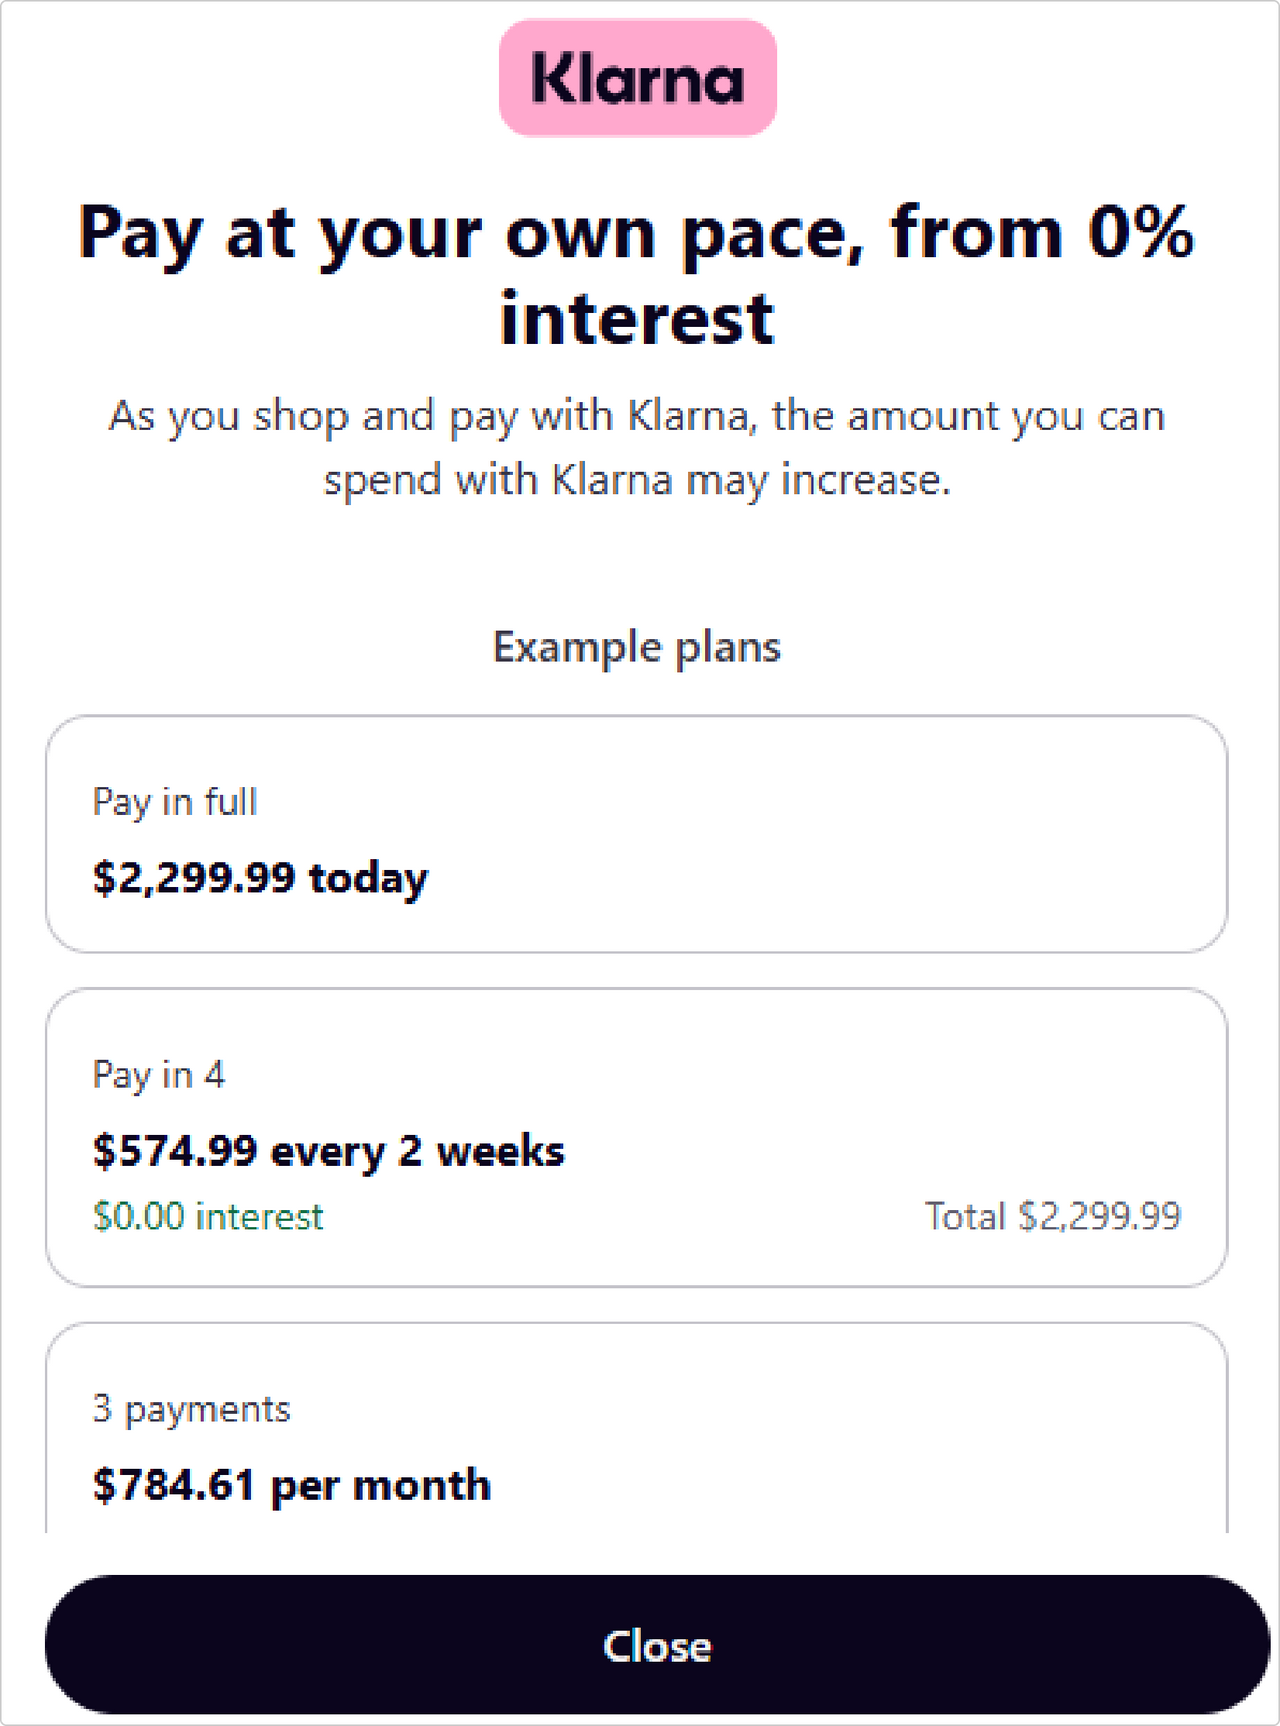Click the pink Klarna logo
Image resolution: width=1280 pixels, height=1726 pixels.
point(638,78)
